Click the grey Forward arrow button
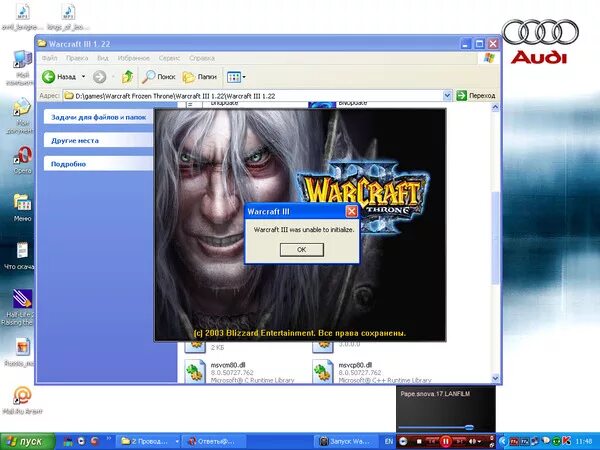The height and width of the screenshot is (450, 600). coord(99,77)
